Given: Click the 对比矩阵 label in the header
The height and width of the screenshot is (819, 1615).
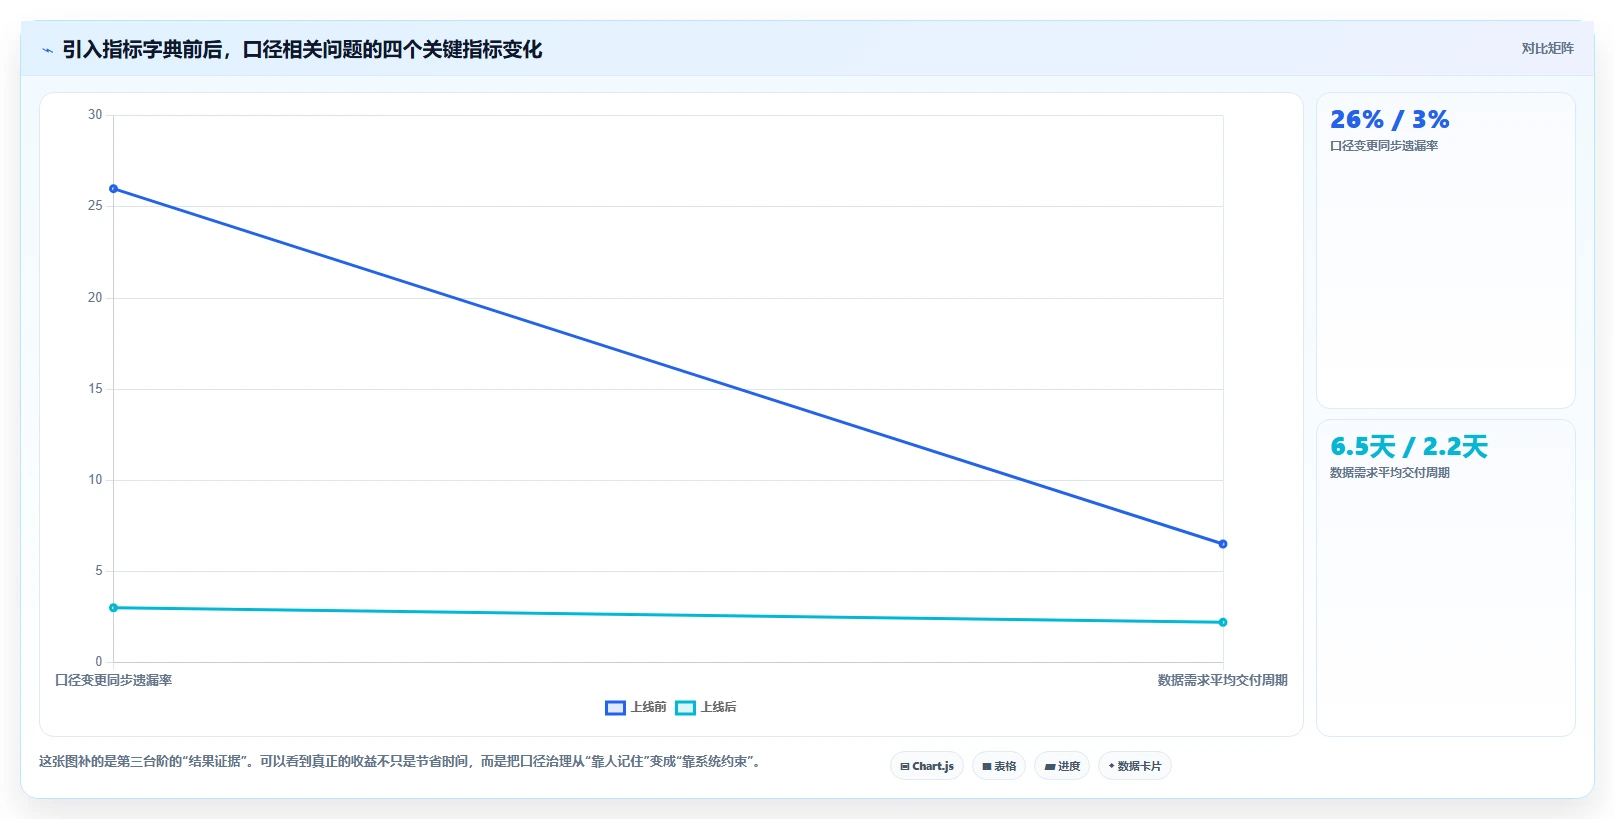Looking at the screenshot, I should [1548, 48].
